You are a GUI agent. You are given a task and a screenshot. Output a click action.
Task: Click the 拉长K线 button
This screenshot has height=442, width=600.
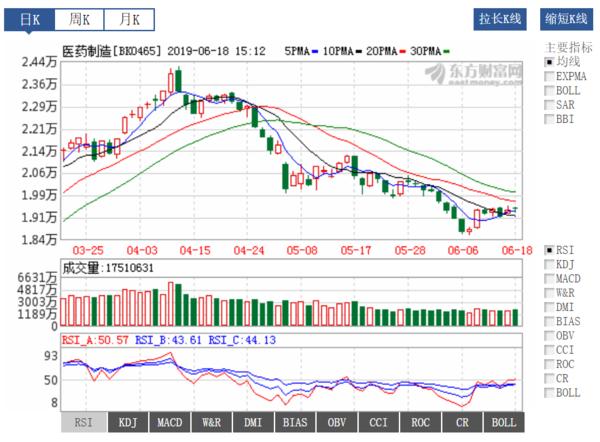[x=500, y=19]
